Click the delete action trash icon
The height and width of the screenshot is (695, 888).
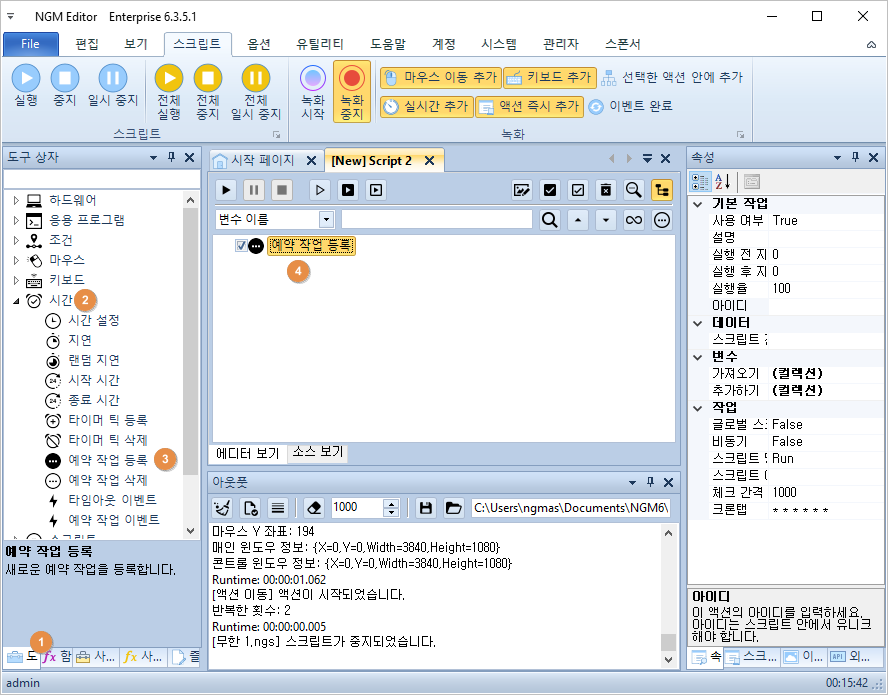tap(605, 190)
